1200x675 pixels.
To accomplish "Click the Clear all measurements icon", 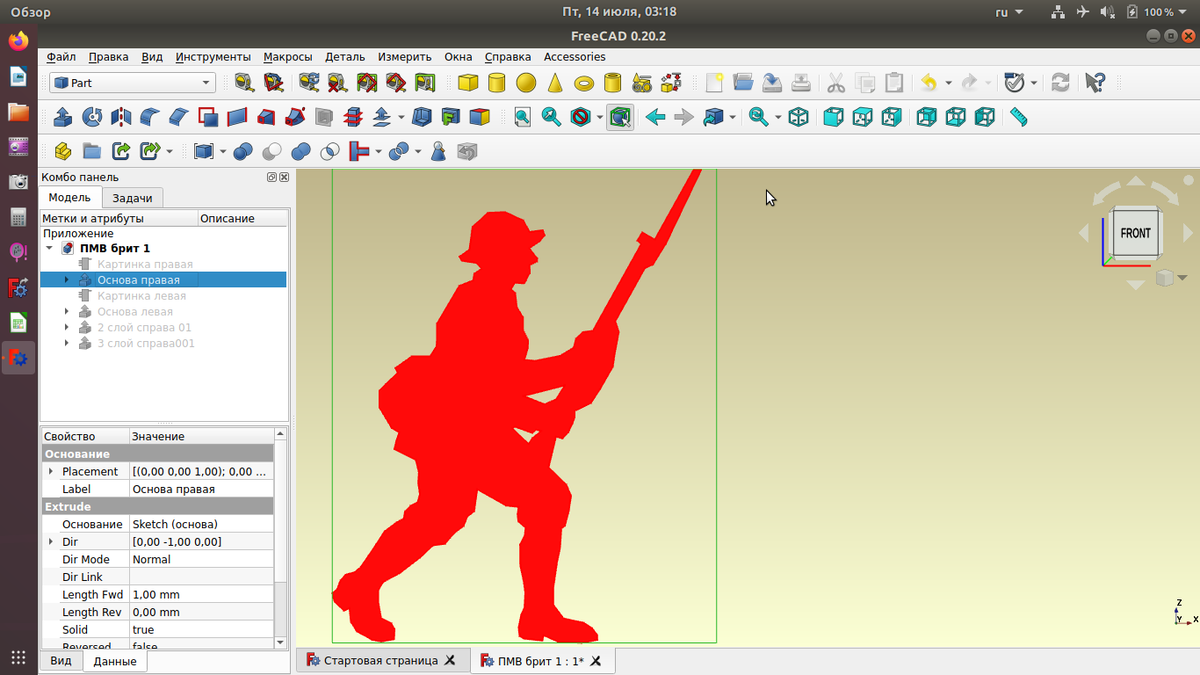I will pos(338,83).
